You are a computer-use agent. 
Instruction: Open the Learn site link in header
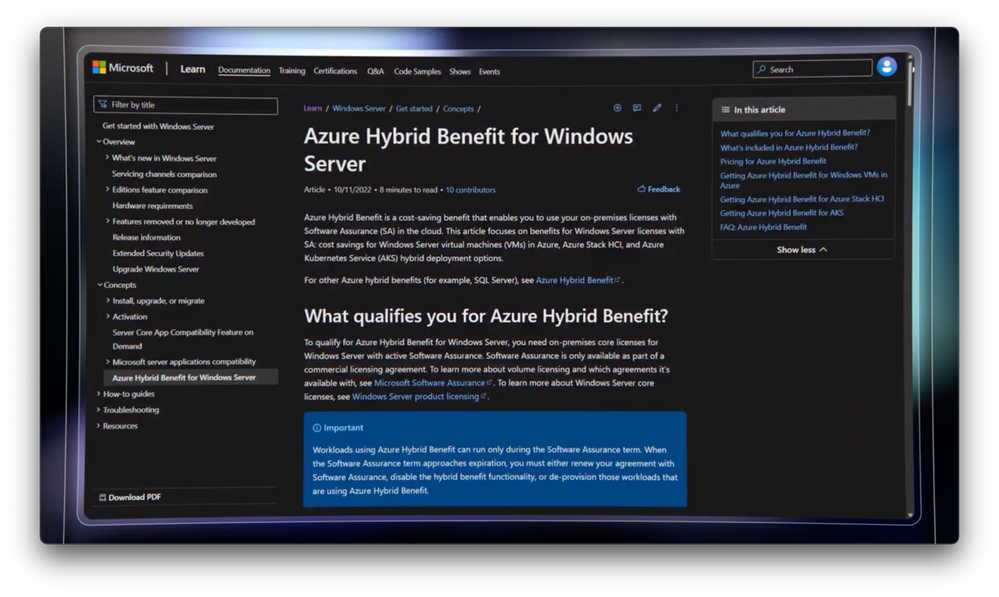(x=192, y=69)
